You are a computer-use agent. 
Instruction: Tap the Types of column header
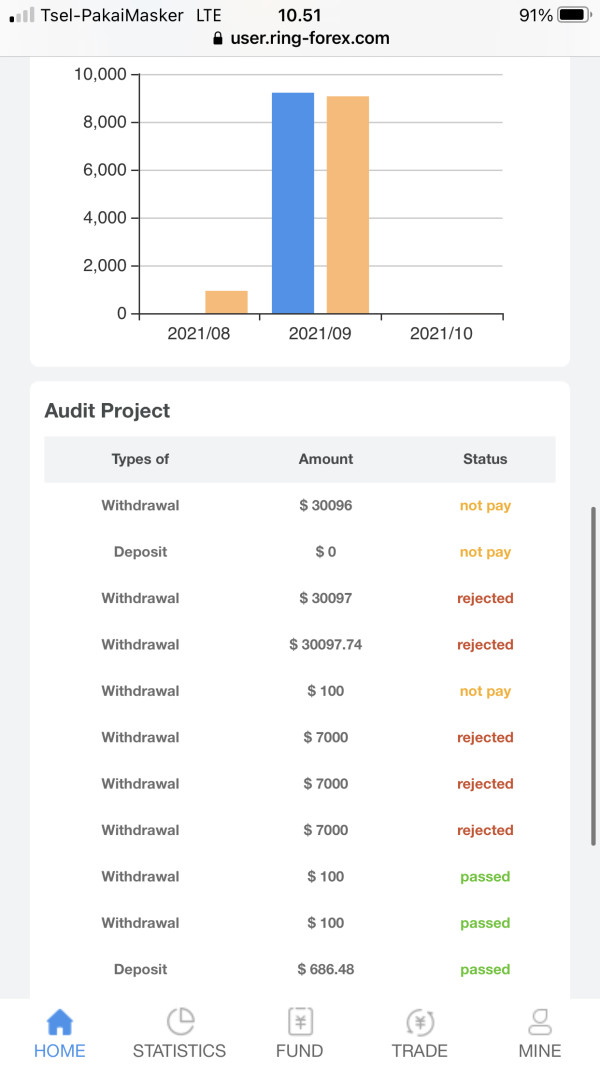pos(140,459)
